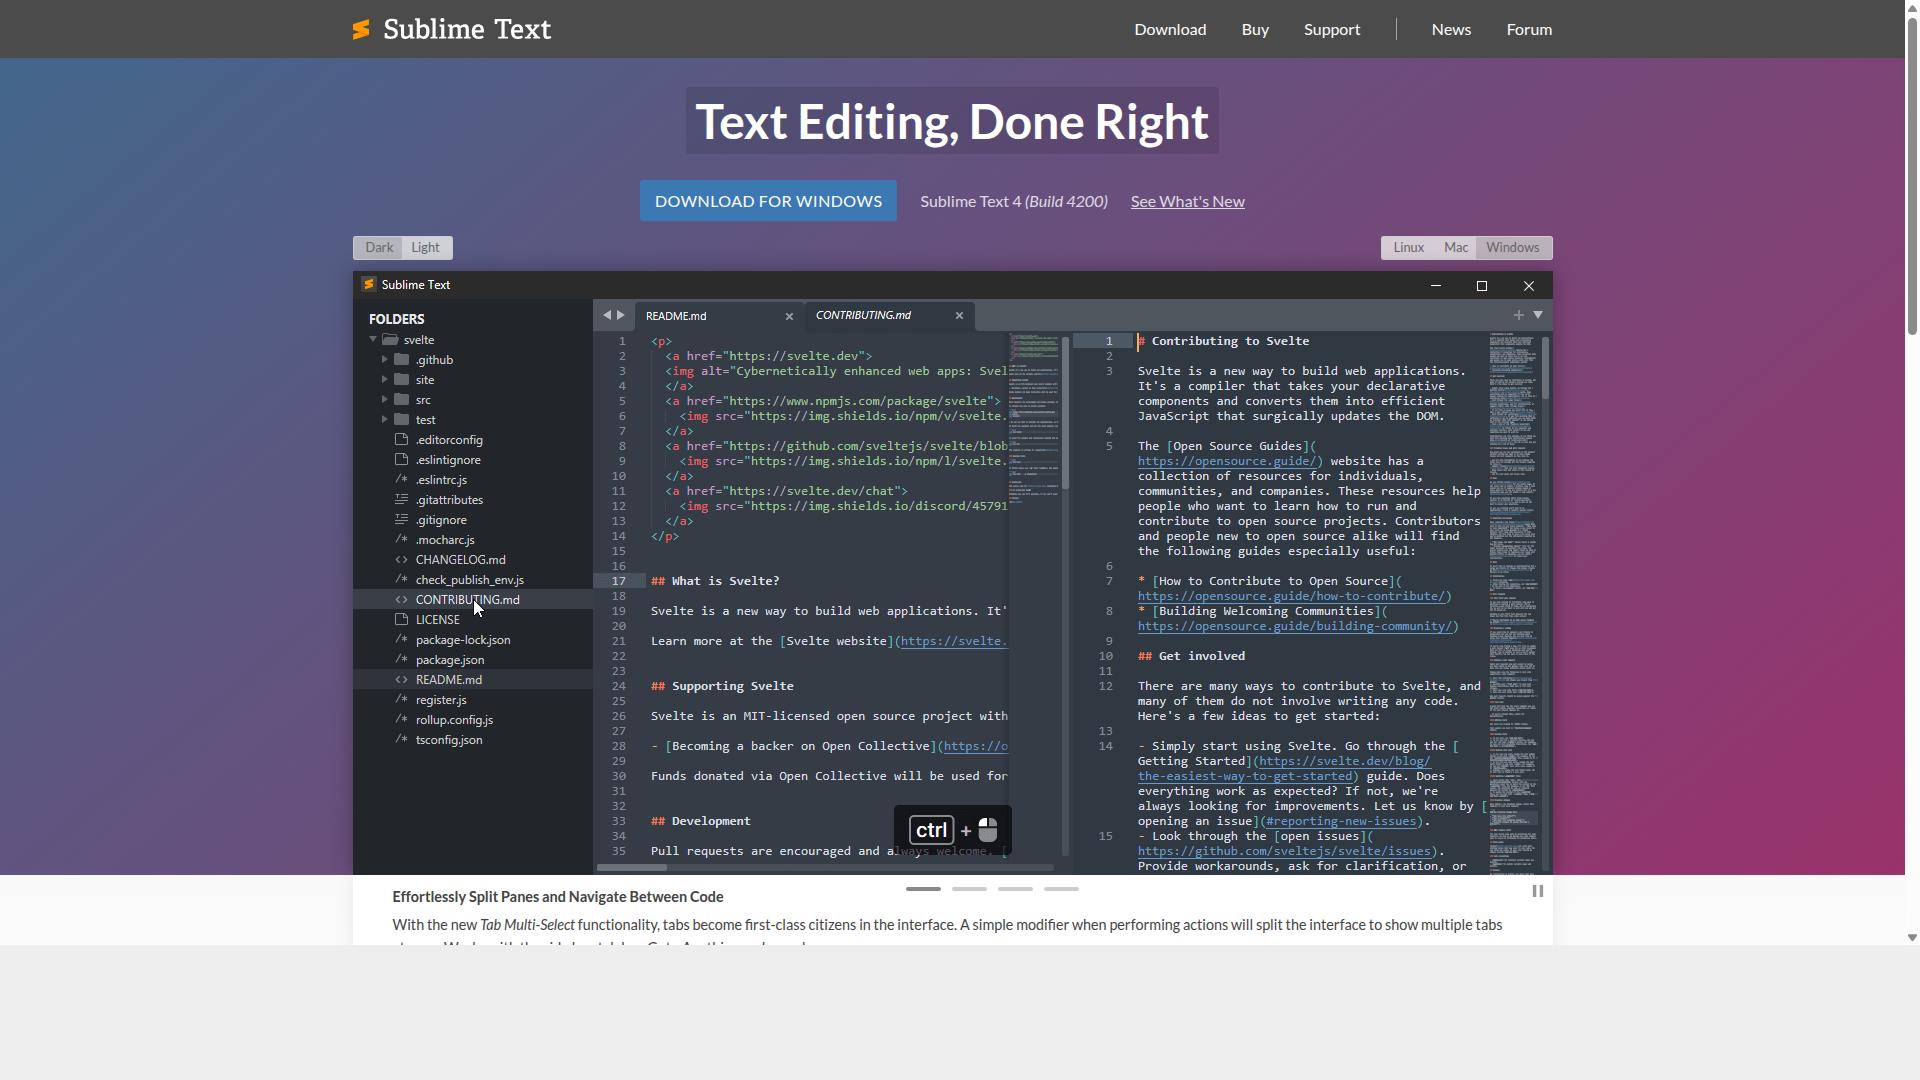Collapse the svelte root folder arrow
This screenshot has height=1080, width=1920.
tap(373, 340)
